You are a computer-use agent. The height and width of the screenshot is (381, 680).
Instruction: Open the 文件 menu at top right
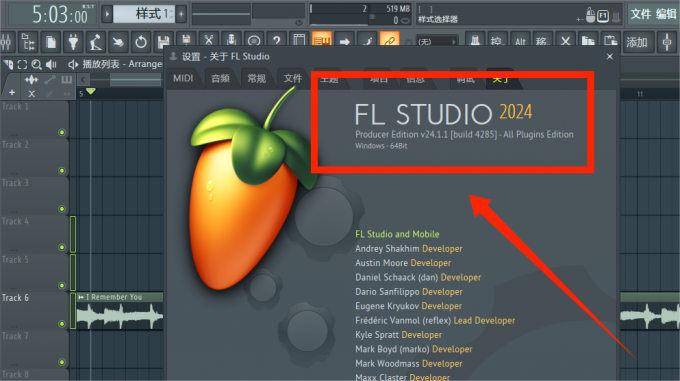641,14
